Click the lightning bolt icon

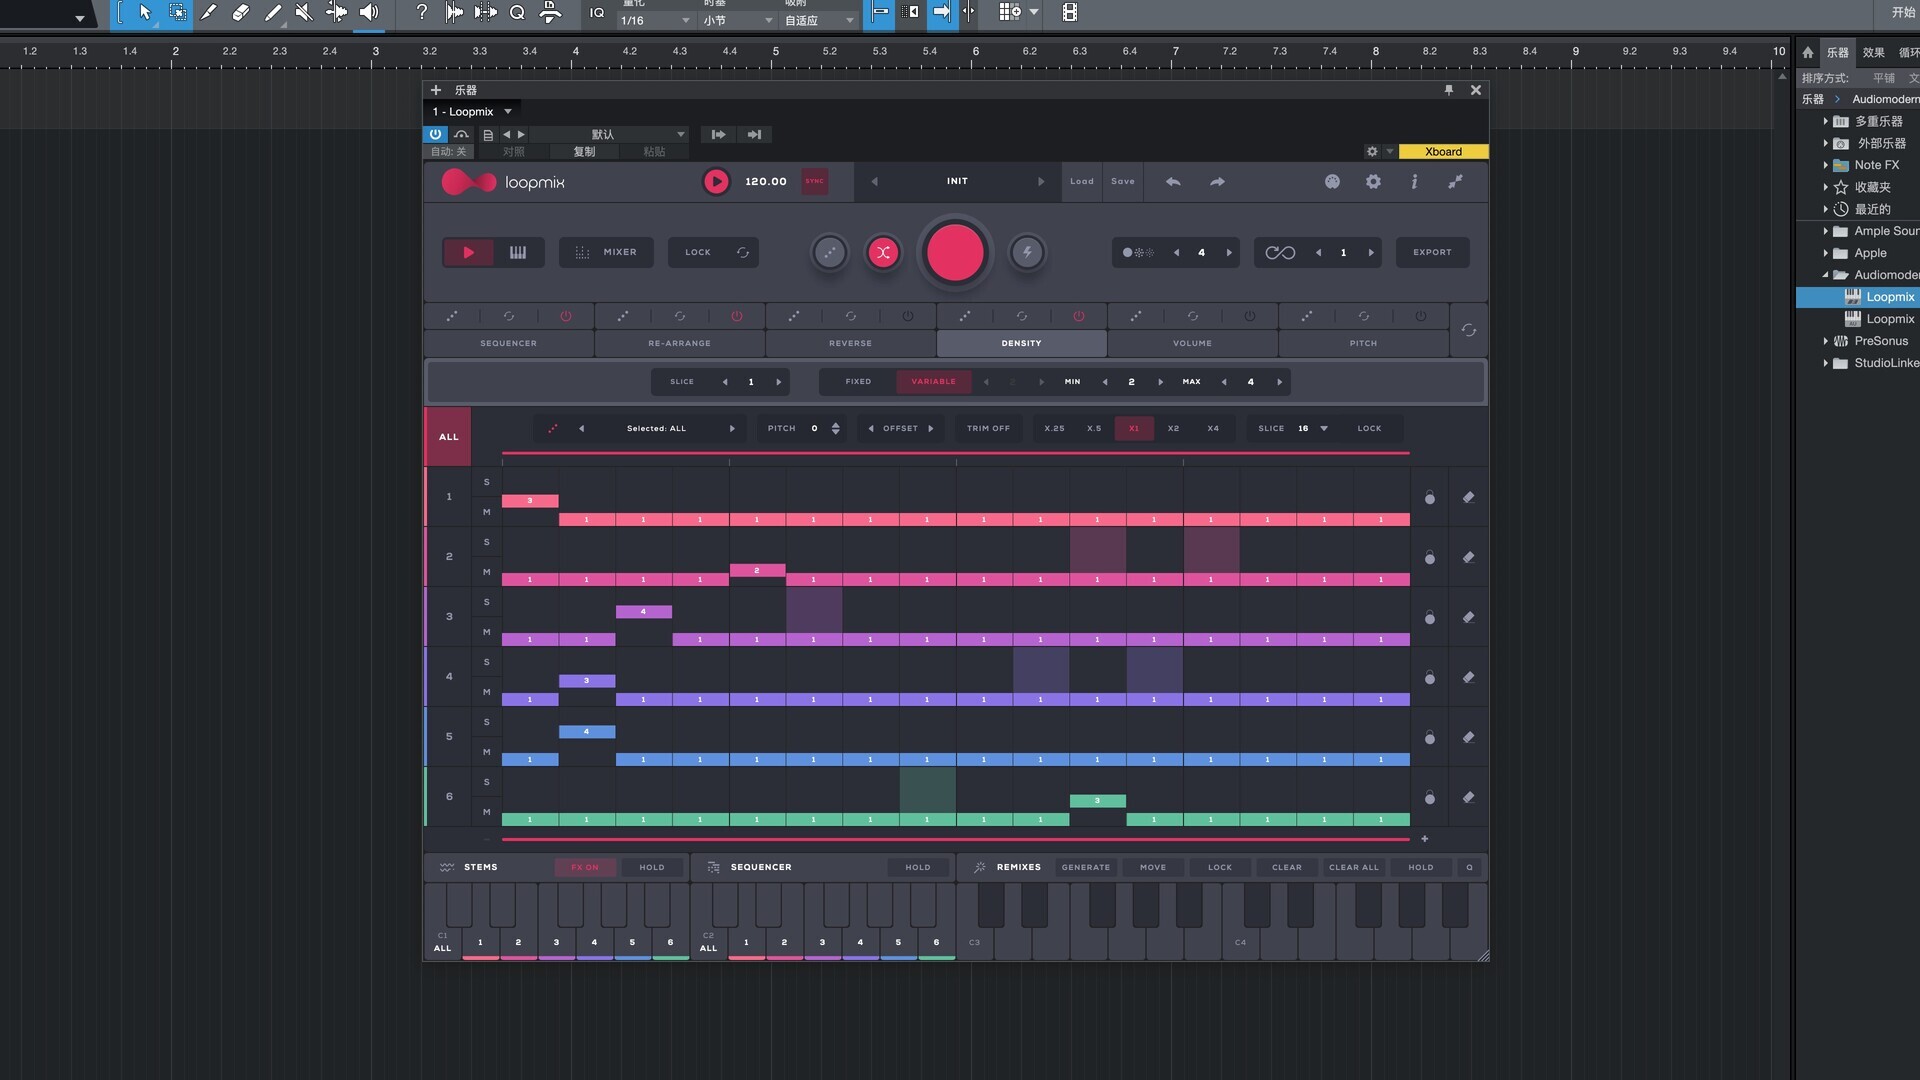coord(1027,253)
